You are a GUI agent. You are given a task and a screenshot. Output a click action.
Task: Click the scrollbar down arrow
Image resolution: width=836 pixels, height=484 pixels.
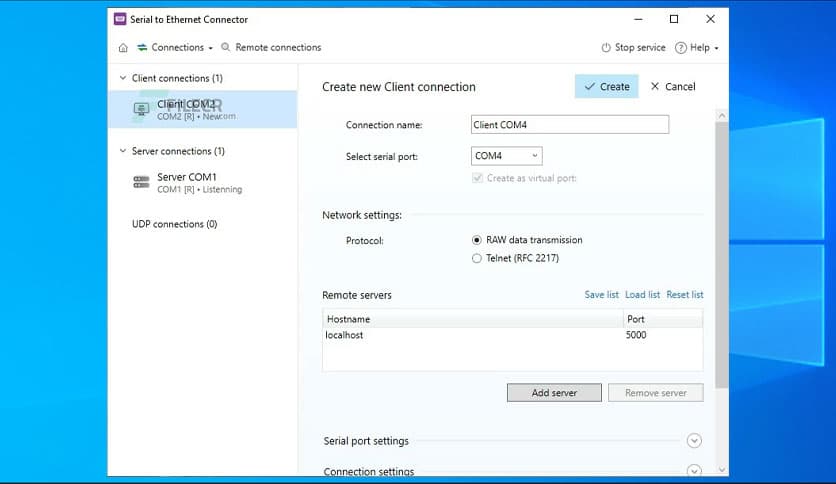(722, 470)
